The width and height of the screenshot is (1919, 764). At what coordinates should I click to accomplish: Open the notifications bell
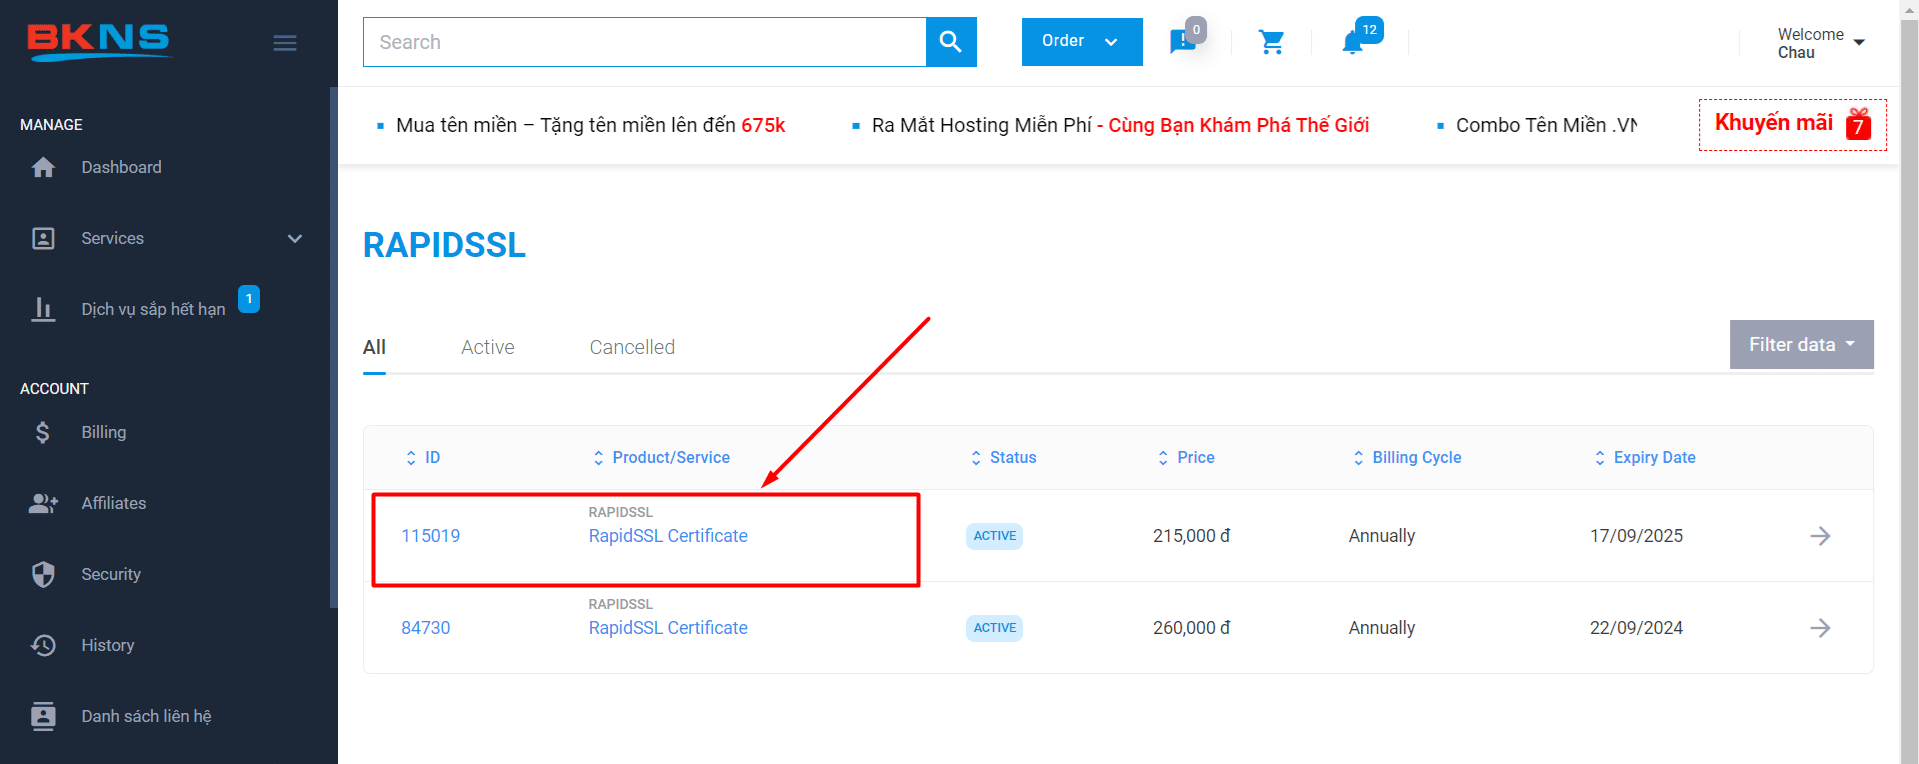[1353, 42]
